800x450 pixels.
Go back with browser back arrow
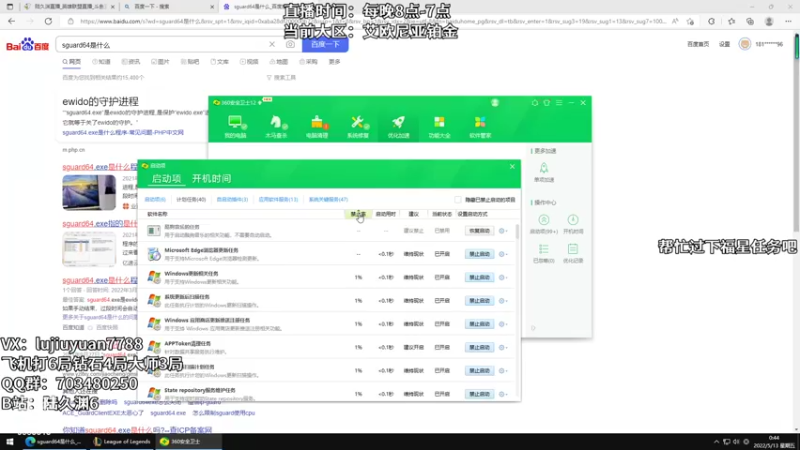[x=12, y=21]
